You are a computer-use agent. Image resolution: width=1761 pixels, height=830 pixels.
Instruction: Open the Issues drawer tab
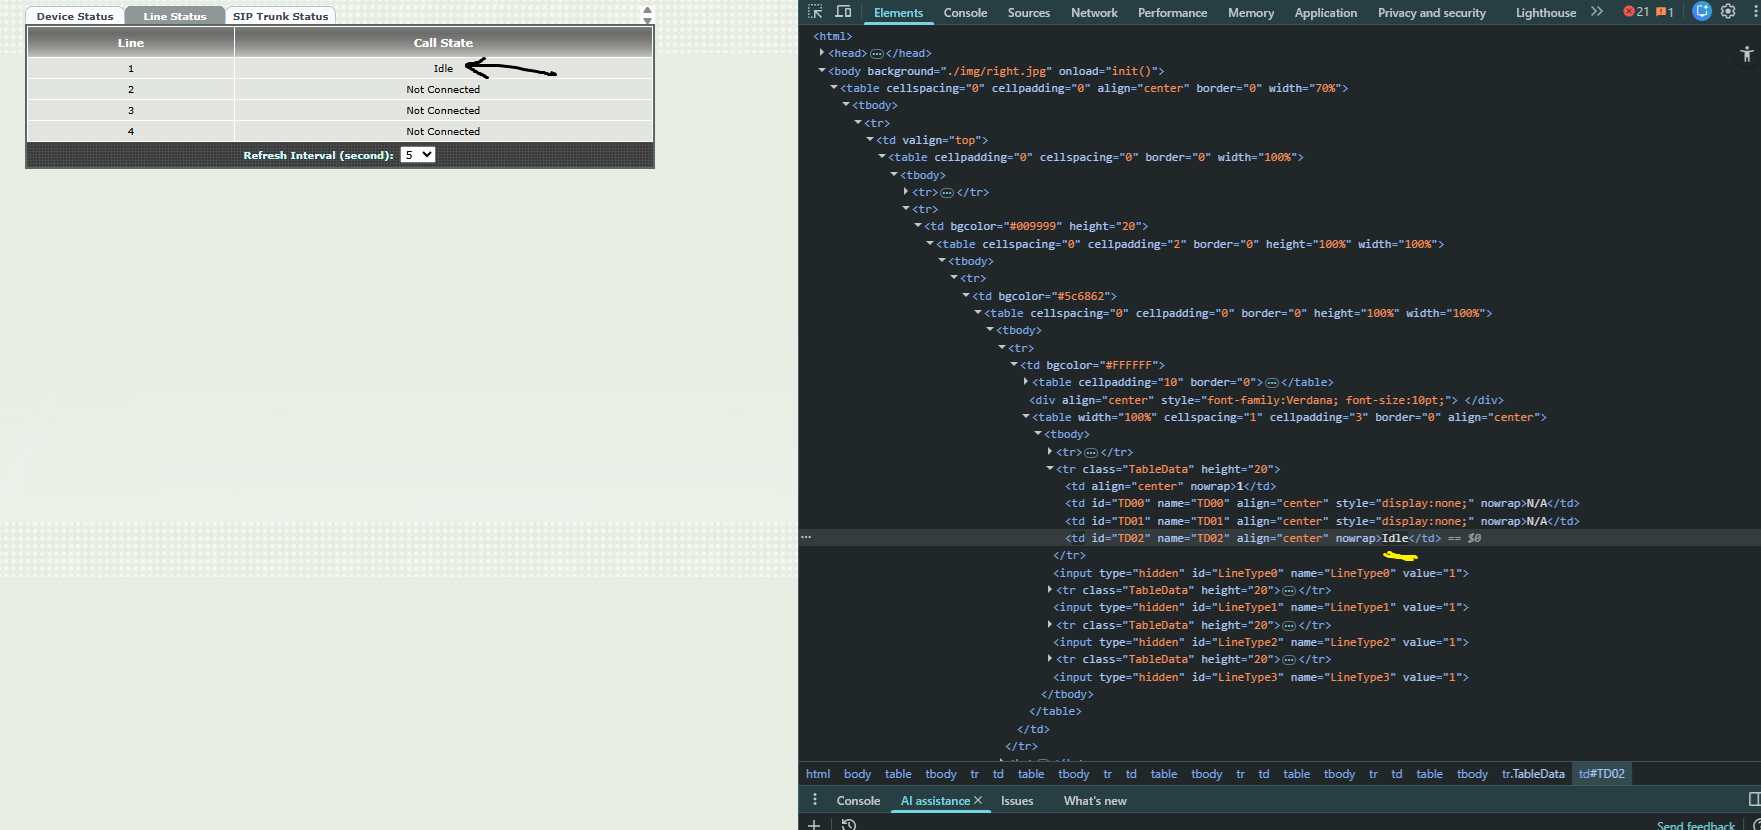pos(1017,801)
